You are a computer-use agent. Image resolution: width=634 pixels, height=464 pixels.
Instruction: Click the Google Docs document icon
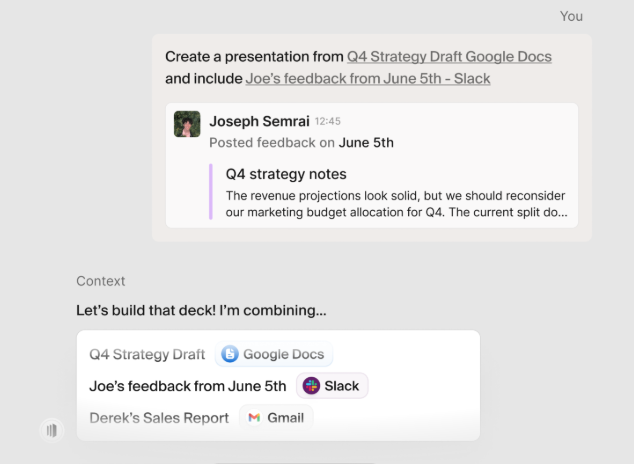click(230, 354)
